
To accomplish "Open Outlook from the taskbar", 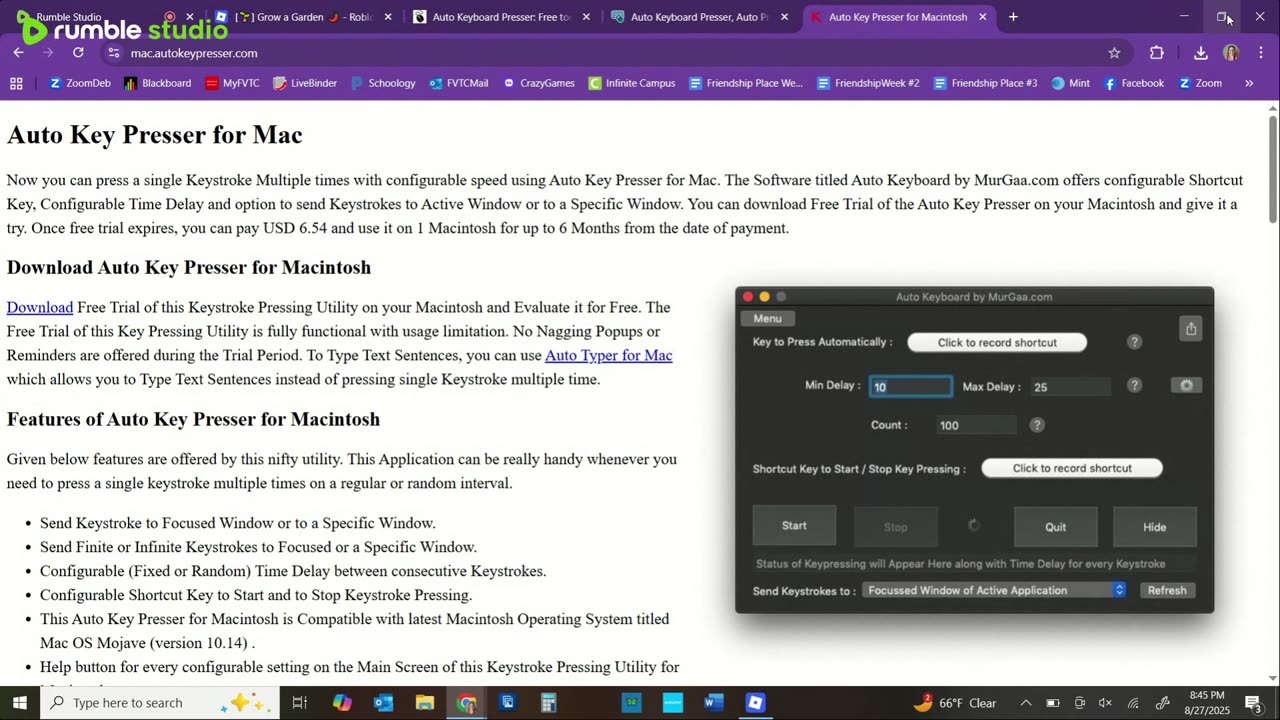I will coord(383,702).
